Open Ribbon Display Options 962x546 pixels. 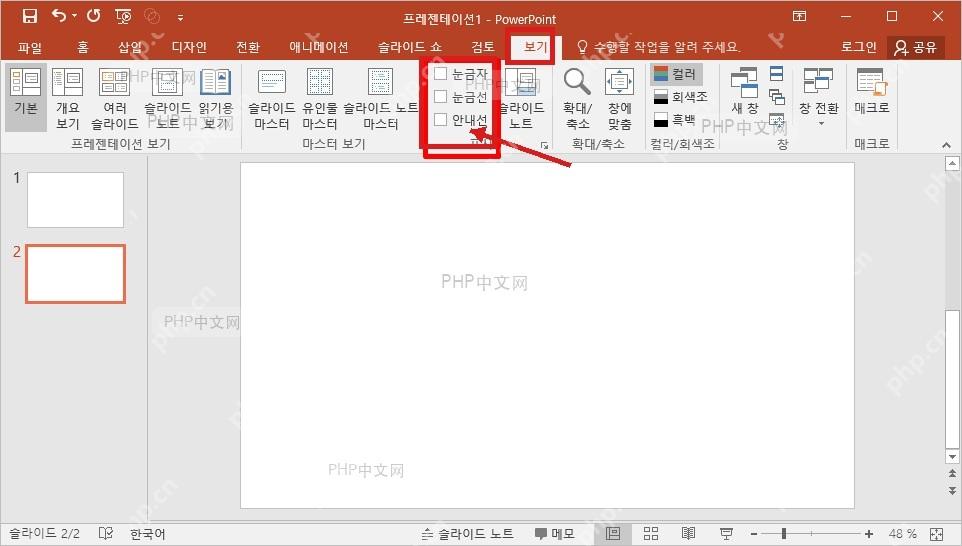pyautogui.click(x=799, y=16)
